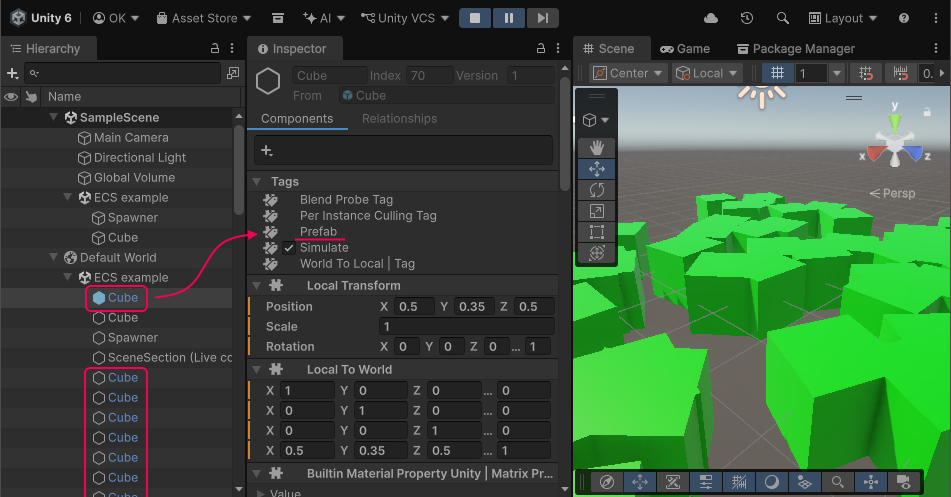951x497 pixels.
Task: Collapse Builtin Material Property section
Action: coord(257,473)
